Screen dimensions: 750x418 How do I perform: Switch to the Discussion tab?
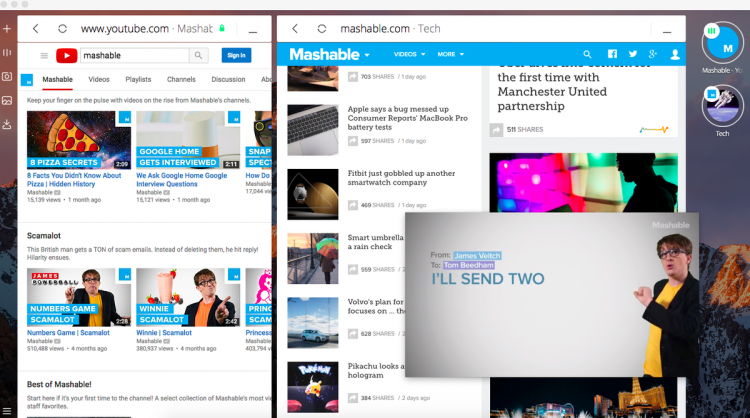[x=228, y=79]
